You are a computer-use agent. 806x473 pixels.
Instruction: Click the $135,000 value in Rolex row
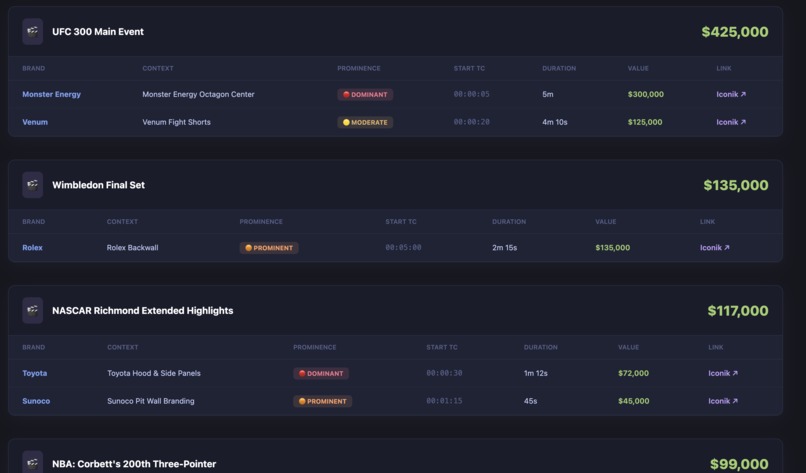(x=612, y=247)
